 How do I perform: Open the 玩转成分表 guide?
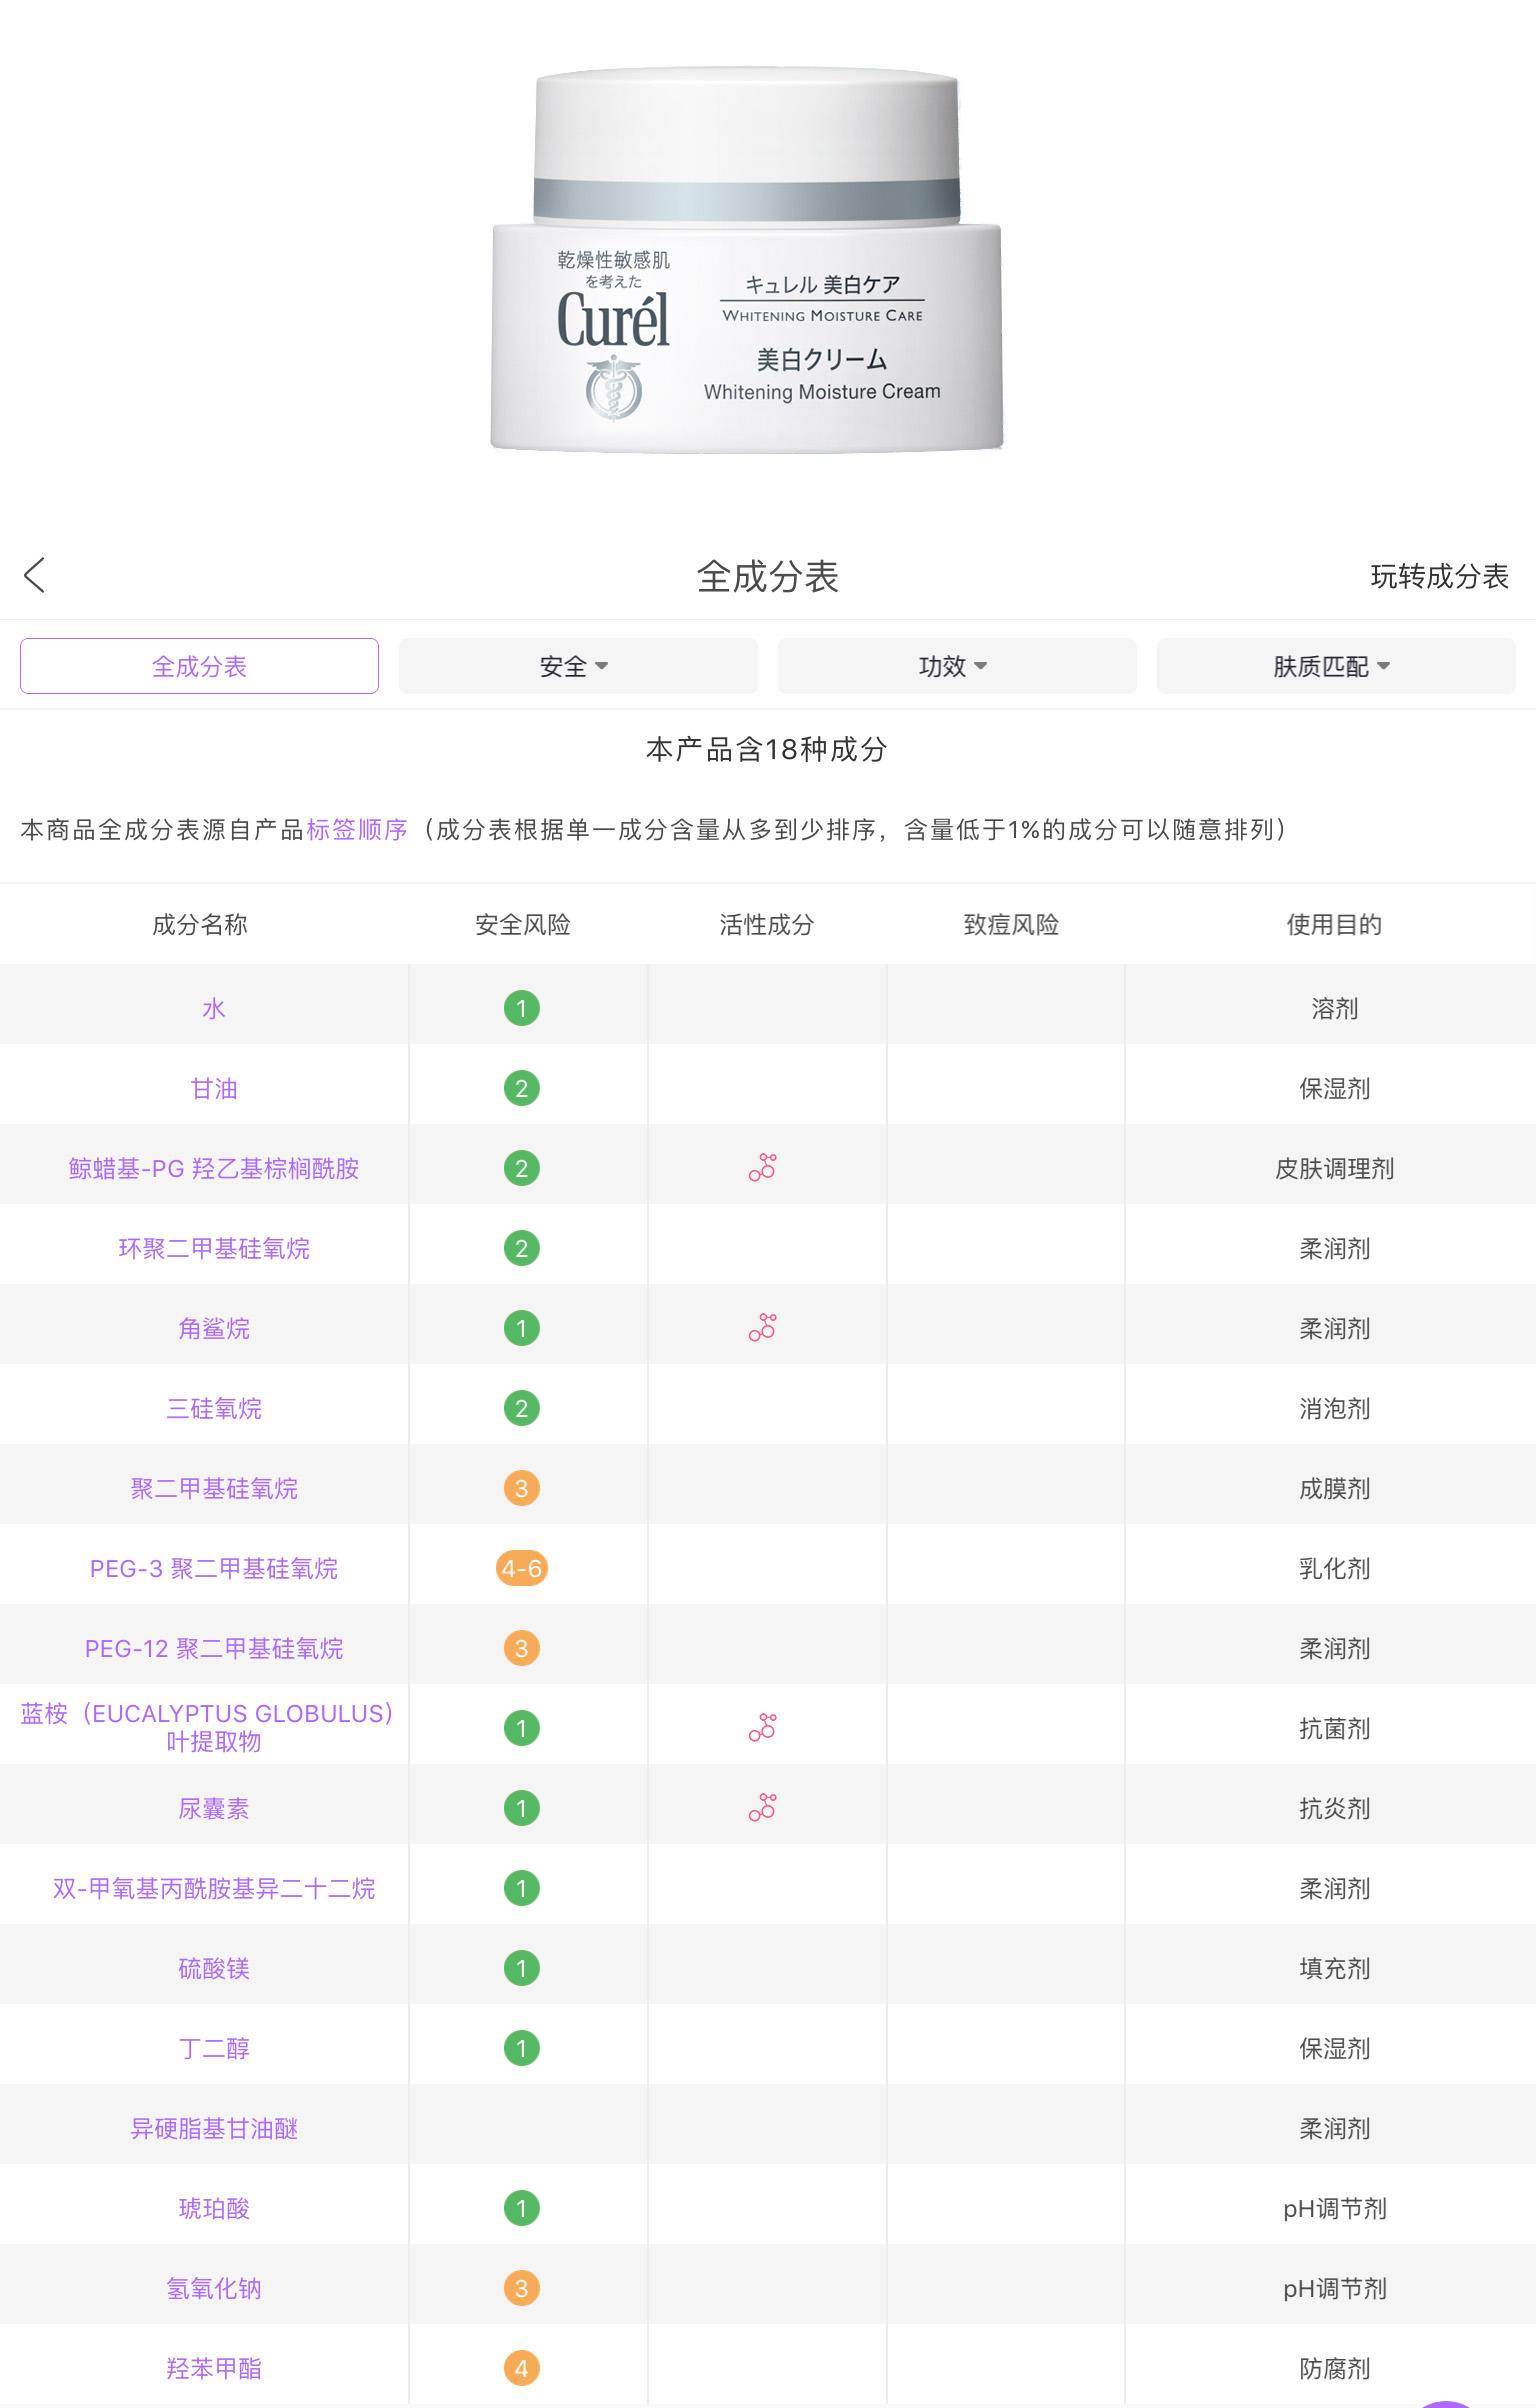[x=1439, y=576]
